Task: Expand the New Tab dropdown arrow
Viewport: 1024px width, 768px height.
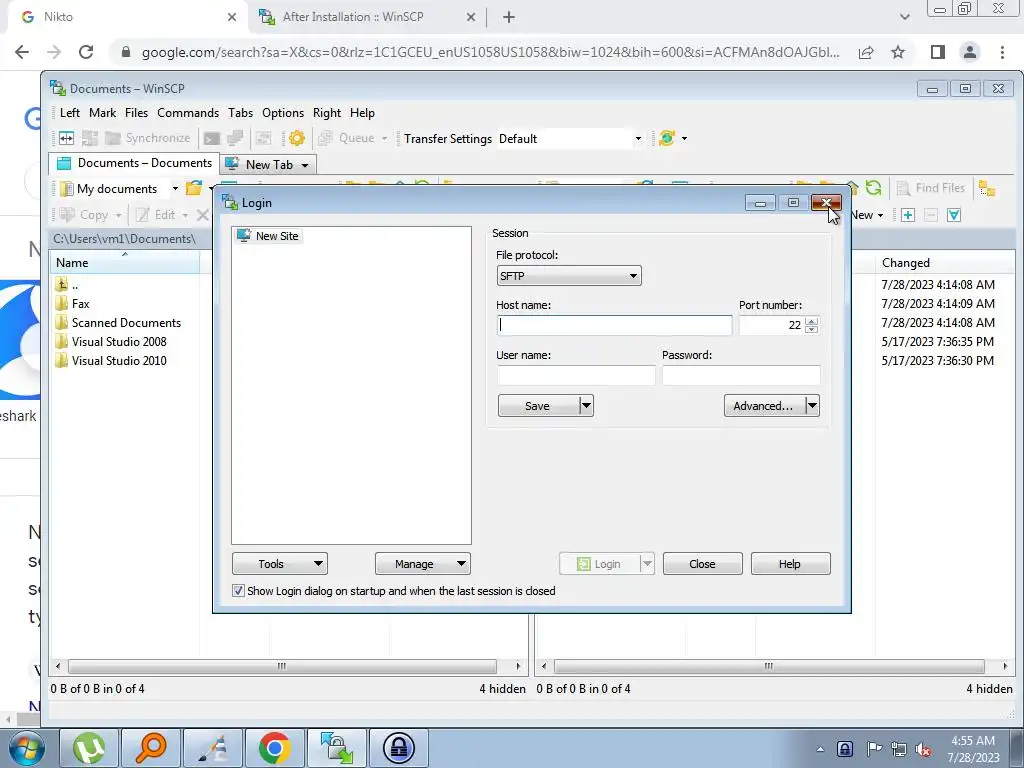Action: coord(305,165)
